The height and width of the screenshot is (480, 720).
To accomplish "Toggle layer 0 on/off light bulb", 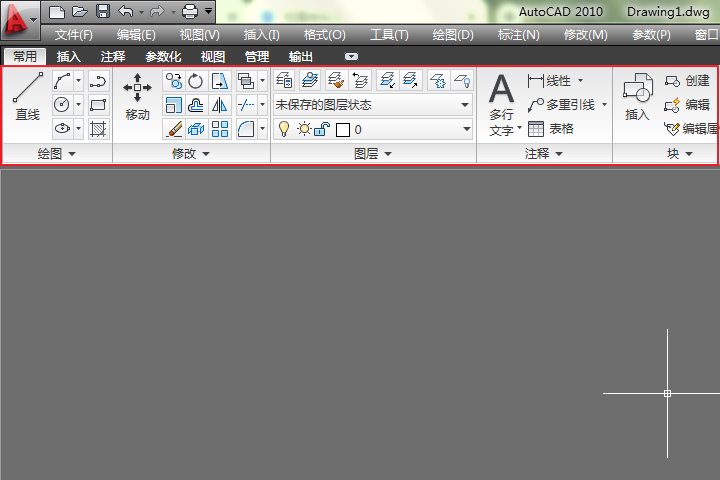I will [284, 129].
